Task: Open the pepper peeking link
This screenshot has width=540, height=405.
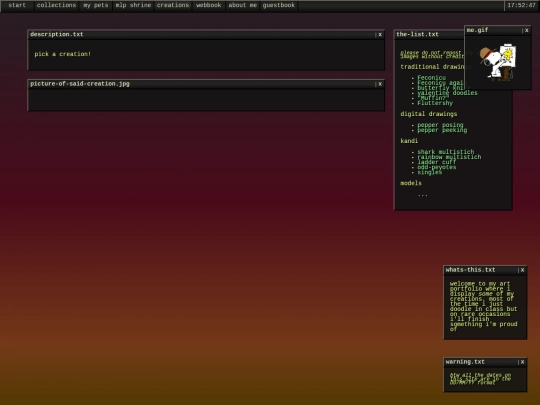Action: click(442, 130)
